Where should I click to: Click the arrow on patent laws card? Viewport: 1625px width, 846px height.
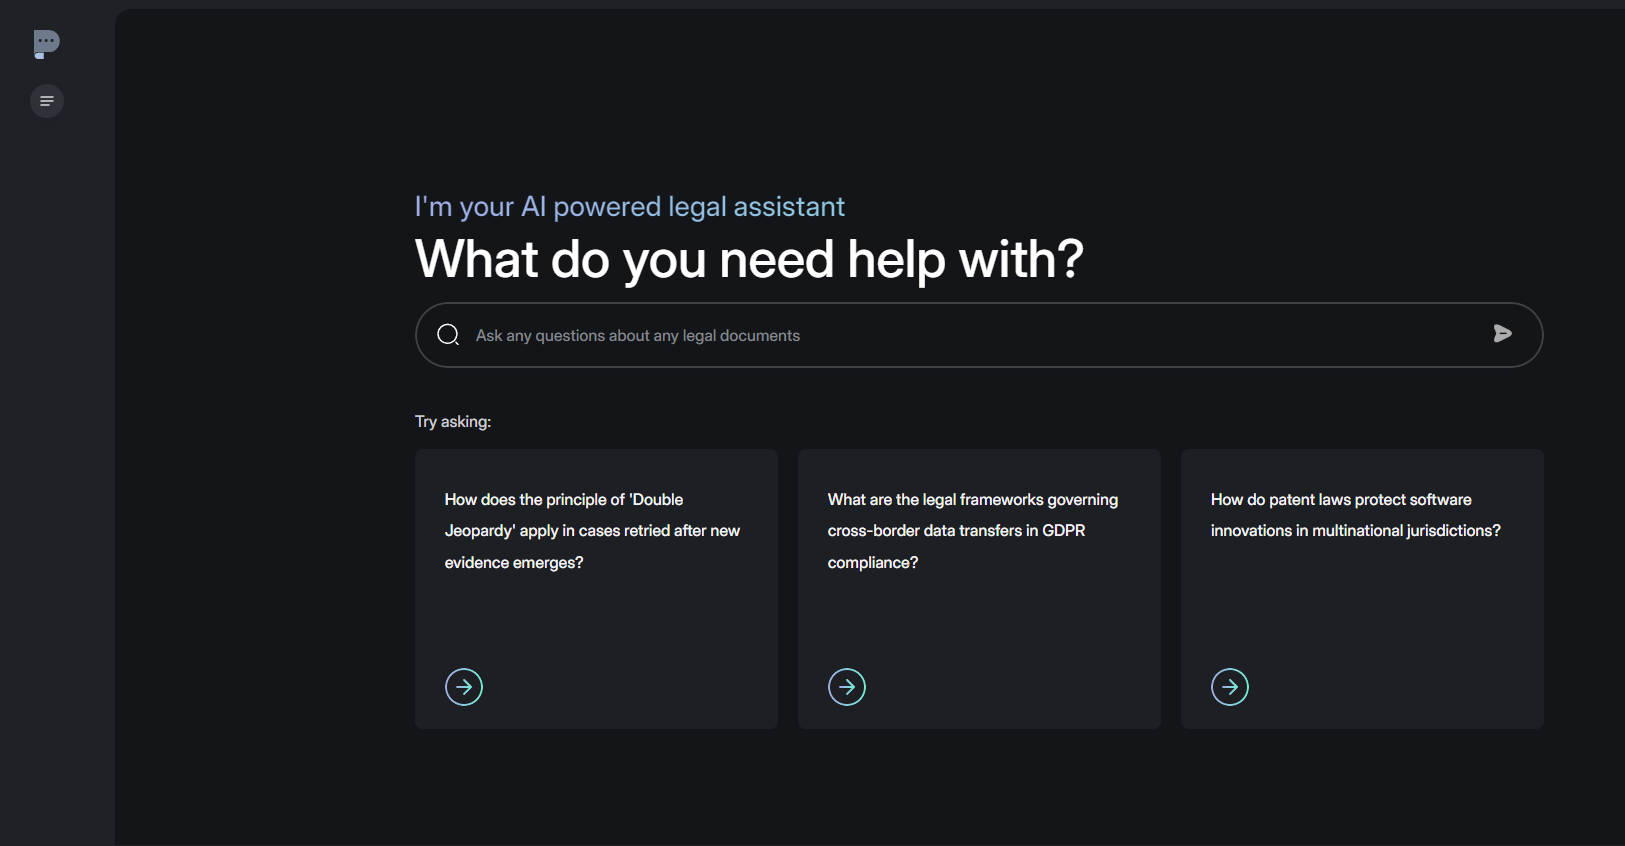pos(1230,687)
